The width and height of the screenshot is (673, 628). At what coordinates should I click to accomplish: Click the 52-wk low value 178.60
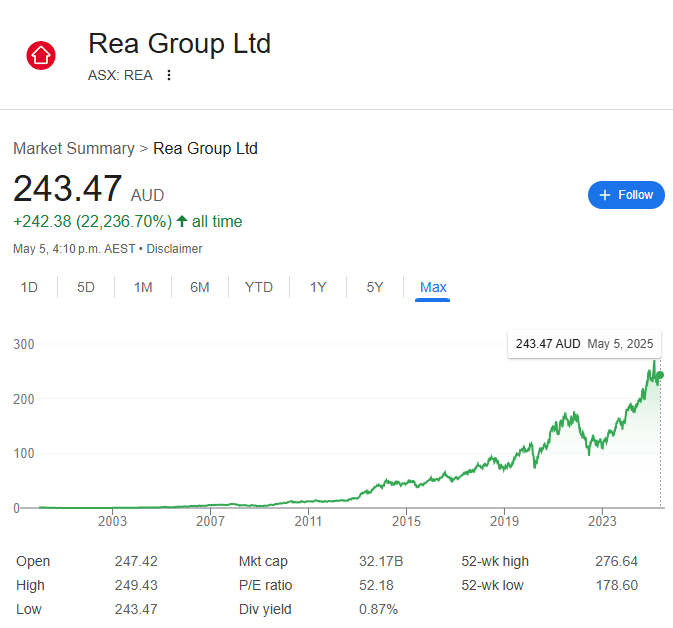[x=617, y=586]
